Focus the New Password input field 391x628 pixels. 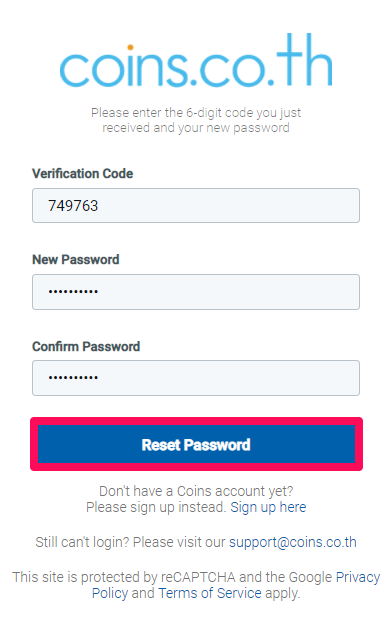196,292
